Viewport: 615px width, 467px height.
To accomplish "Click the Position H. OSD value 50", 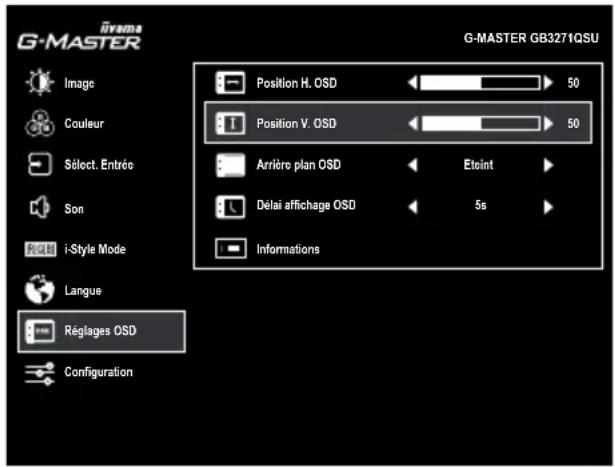I will click(x=573, y=83).
